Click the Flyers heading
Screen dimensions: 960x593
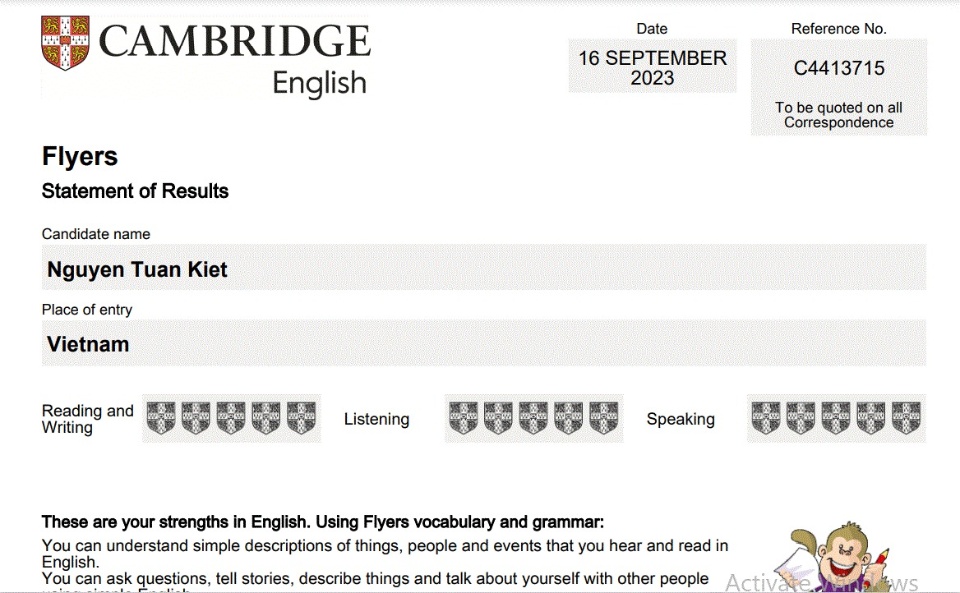point(80,157)
